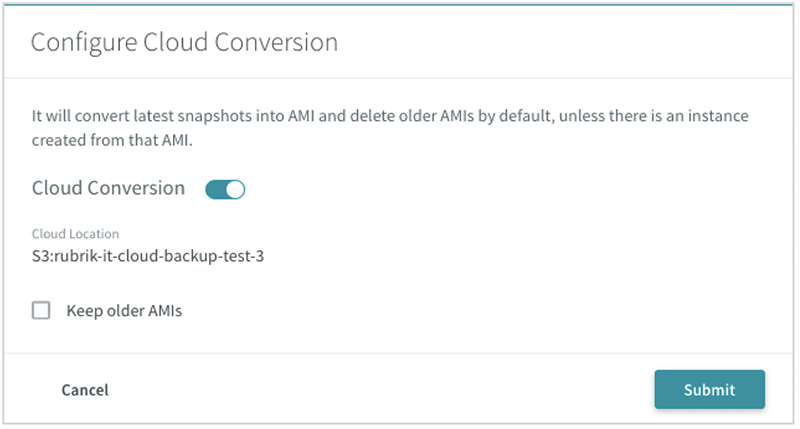This screenshot has height=429, width=800.
Task: Click the white knob of the Cloud Conversion toggle
Action: pyautogui.click(x=235, y=189)
